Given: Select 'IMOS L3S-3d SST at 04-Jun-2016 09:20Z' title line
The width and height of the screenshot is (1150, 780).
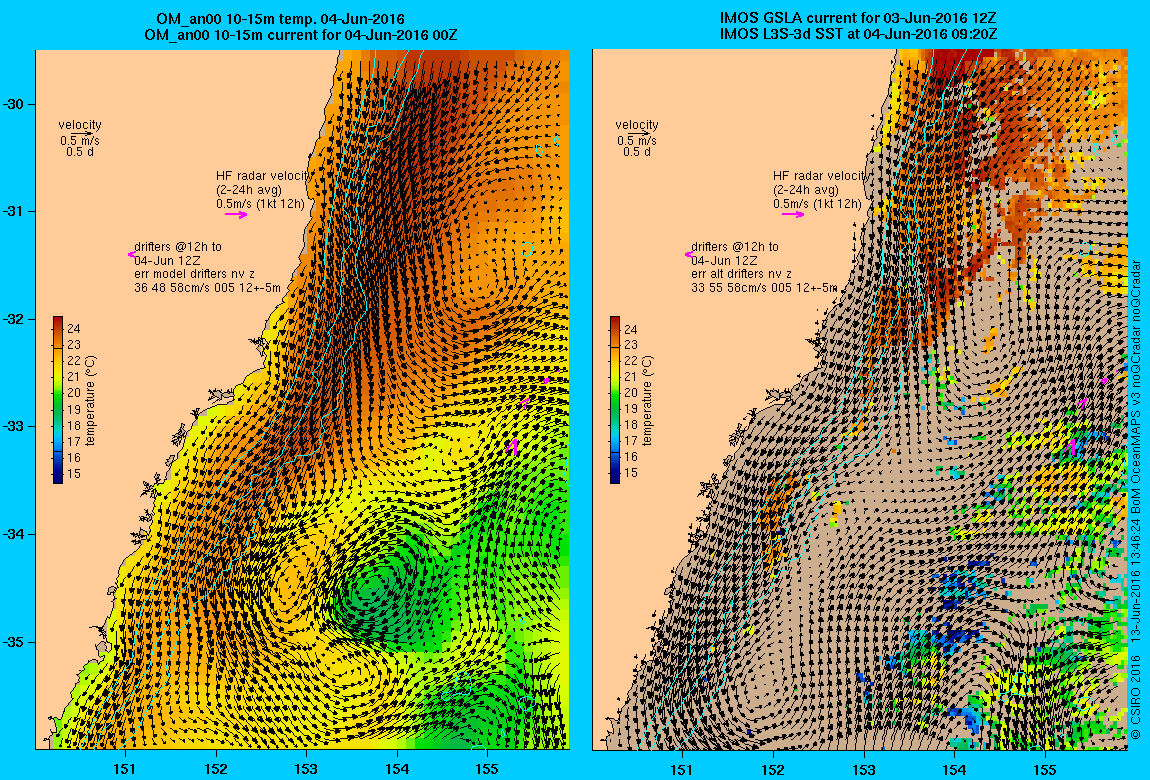Looking at the screenshot, I should [x=858, y=34].
